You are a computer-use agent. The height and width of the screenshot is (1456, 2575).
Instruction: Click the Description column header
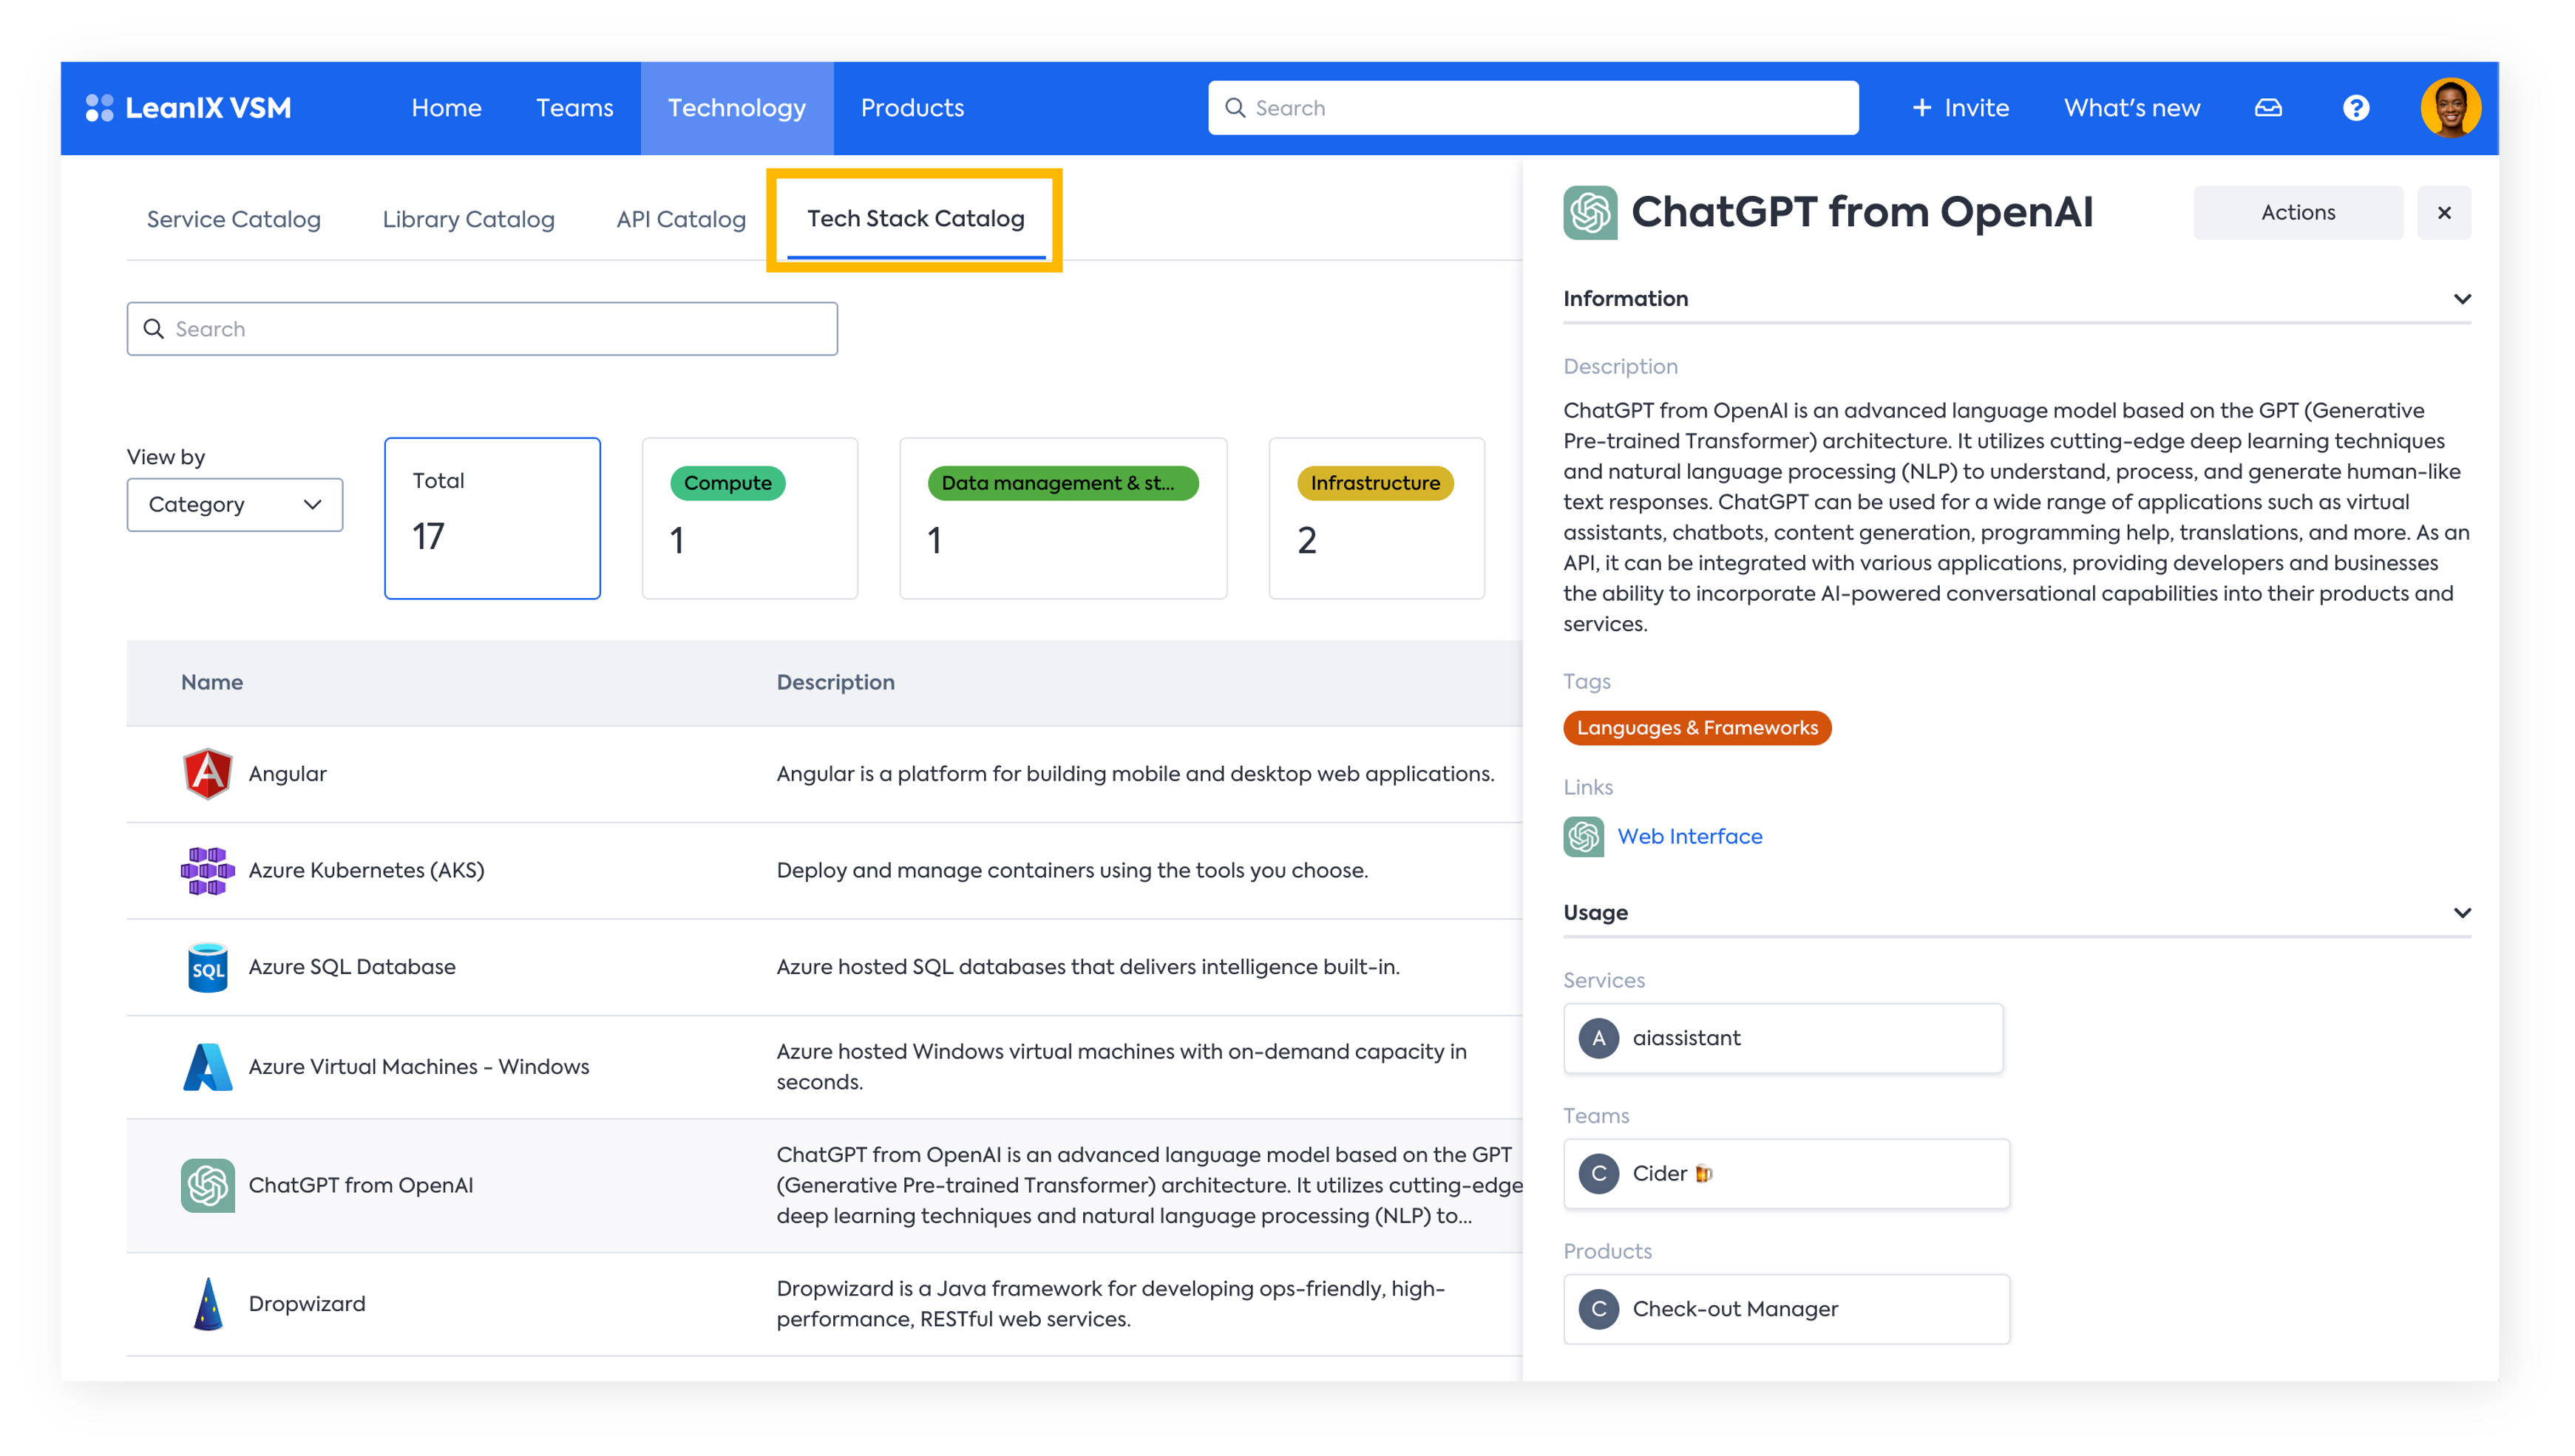tap(835, 682)
